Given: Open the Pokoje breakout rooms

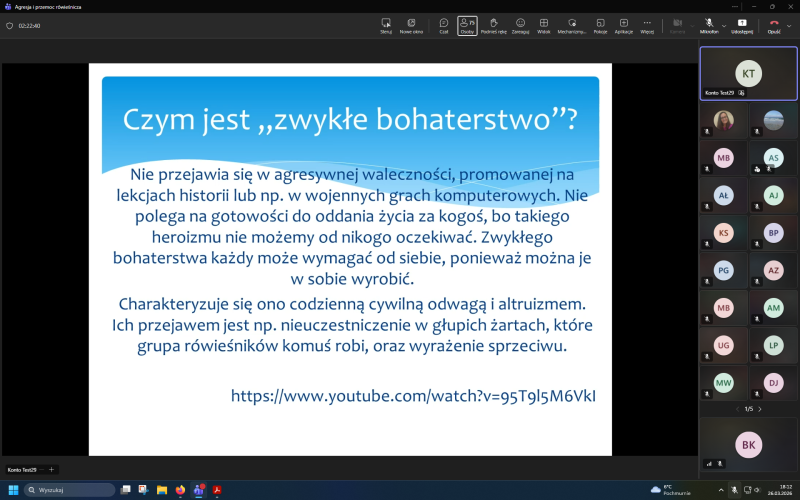Looking at the screenshot, I should tap(600, 25).
